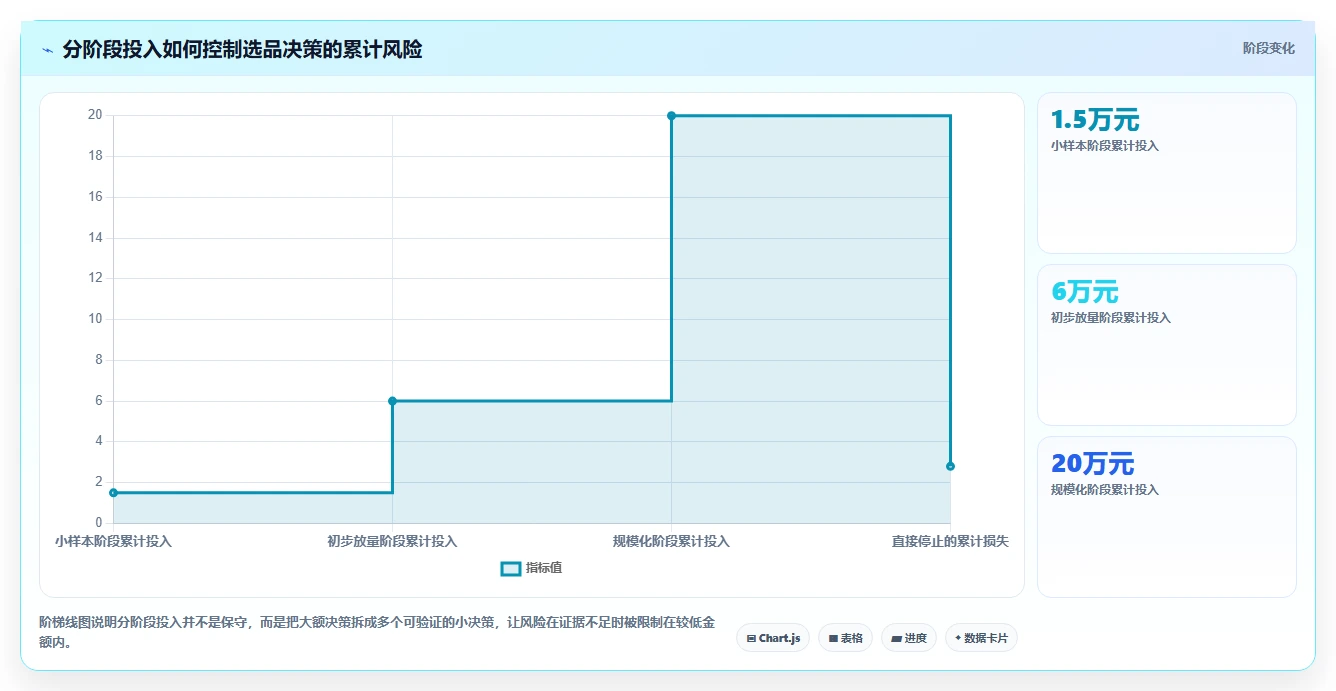Click the x-axis label 规模化阶段累计投入
The image size is (1336, 691).
pos(671,541)
